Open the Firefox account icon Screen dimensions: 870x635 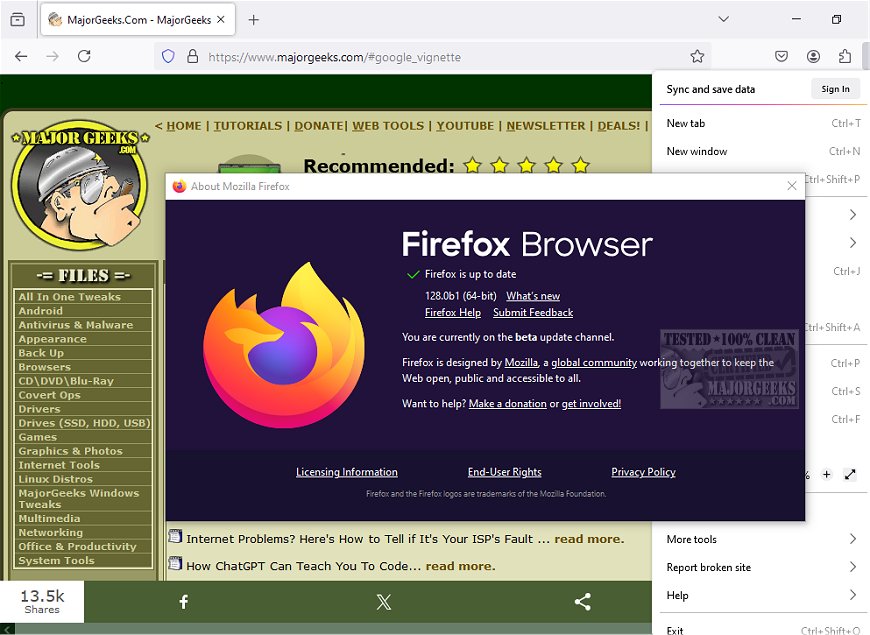[813, 56]
